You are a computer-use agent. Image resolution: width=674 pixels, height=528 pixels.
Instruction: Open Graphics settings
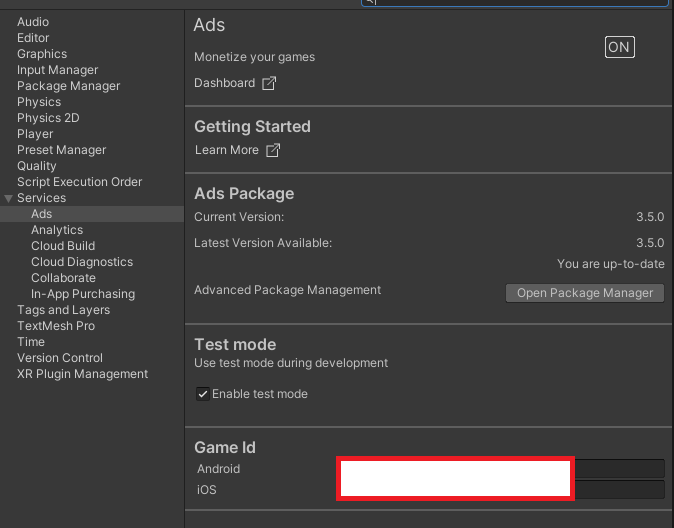42,54
